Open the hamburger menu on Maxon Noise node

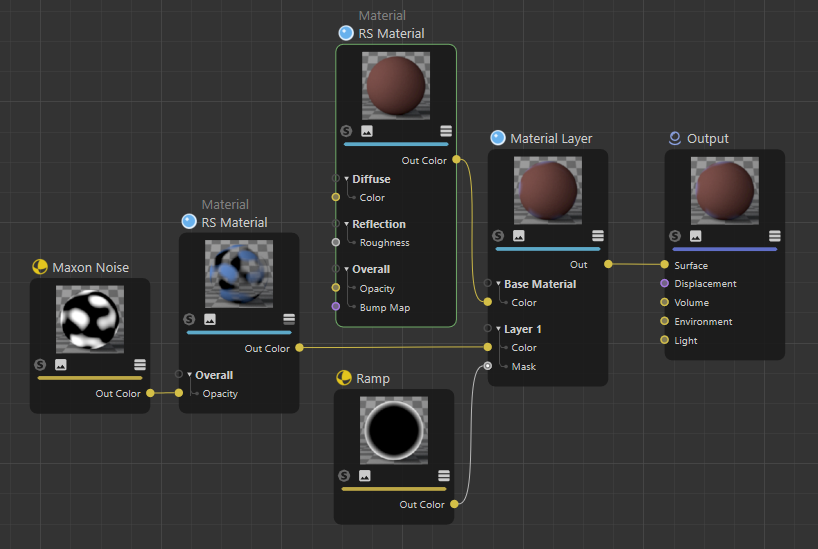tap(139, 365)
